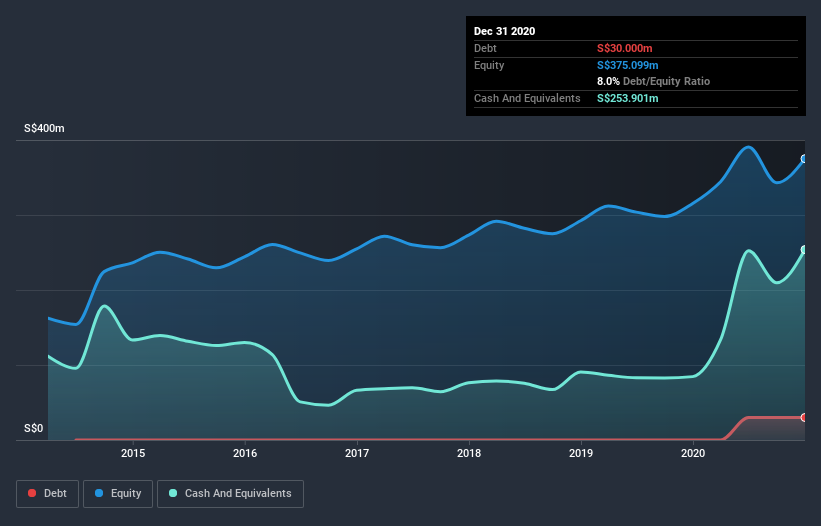Select the Equity endpoint marker at Dec 2020
This screenshot has height=526, width=821.
point(804,159)
